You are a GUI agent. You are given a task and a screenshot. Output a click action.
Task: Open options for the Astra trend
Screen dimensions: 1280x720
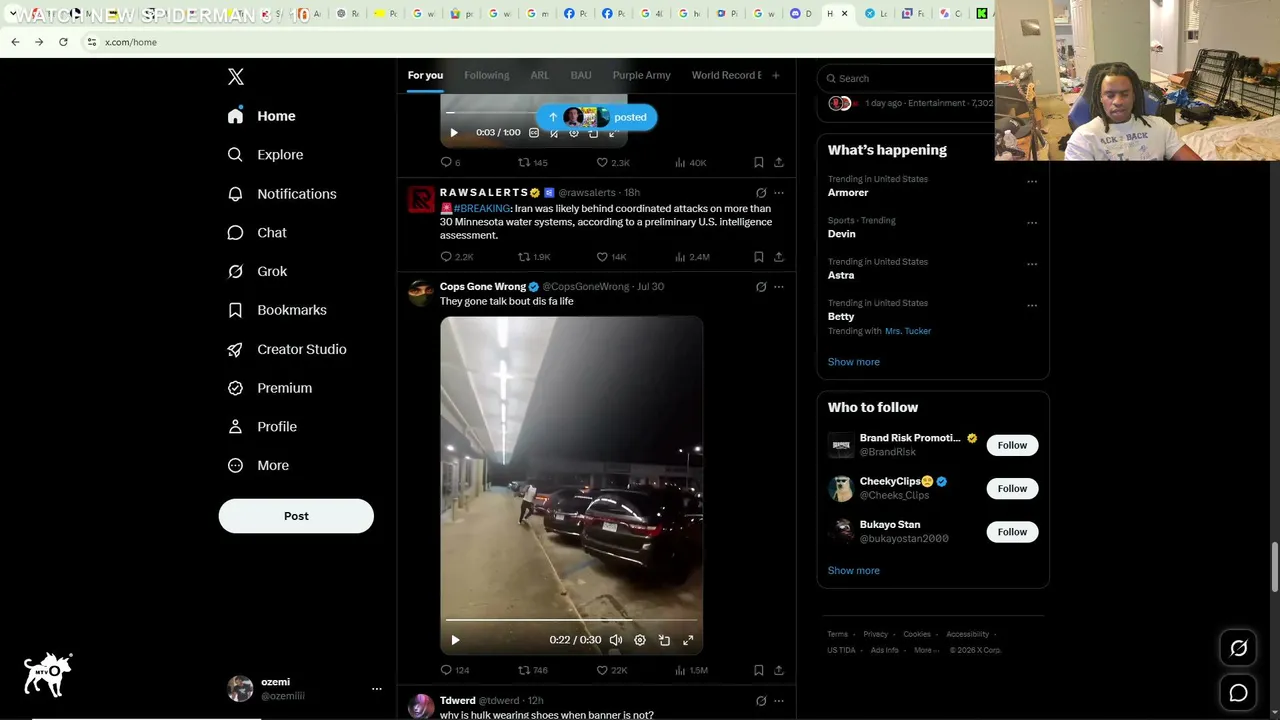click(x=1032, y=264)
